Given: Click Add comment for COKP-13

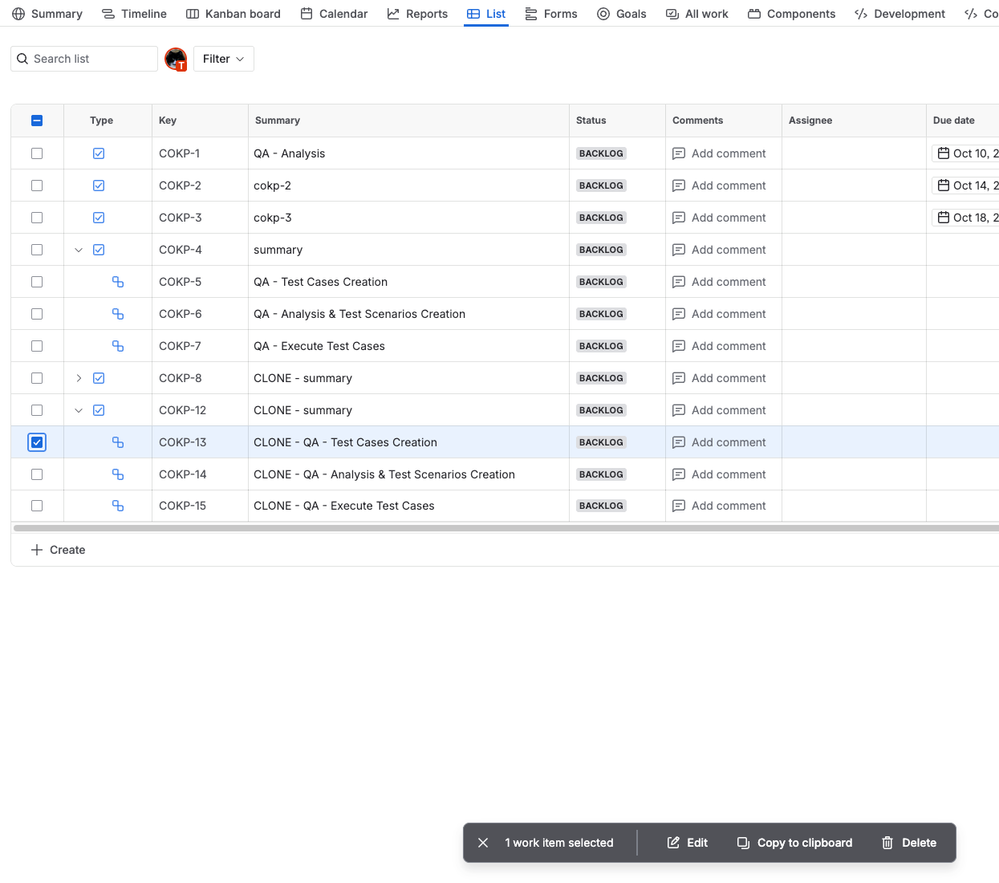Looking at the screenshot, I should tap(719, 442).
